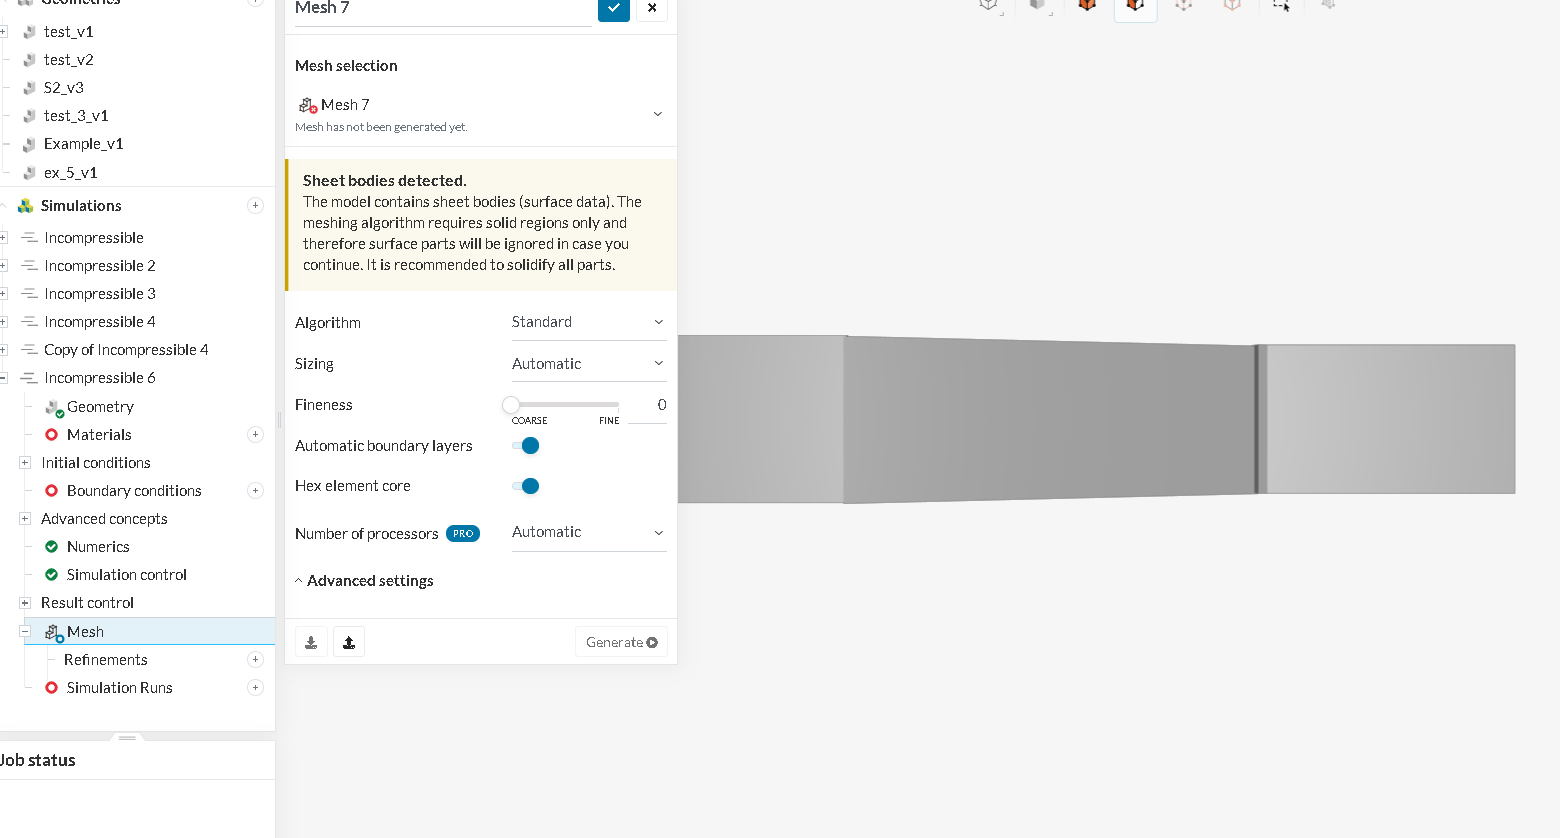Click the Mesh icon in the simulation tree
This screenshot has width=1560, height=838.
click(54, 632)
